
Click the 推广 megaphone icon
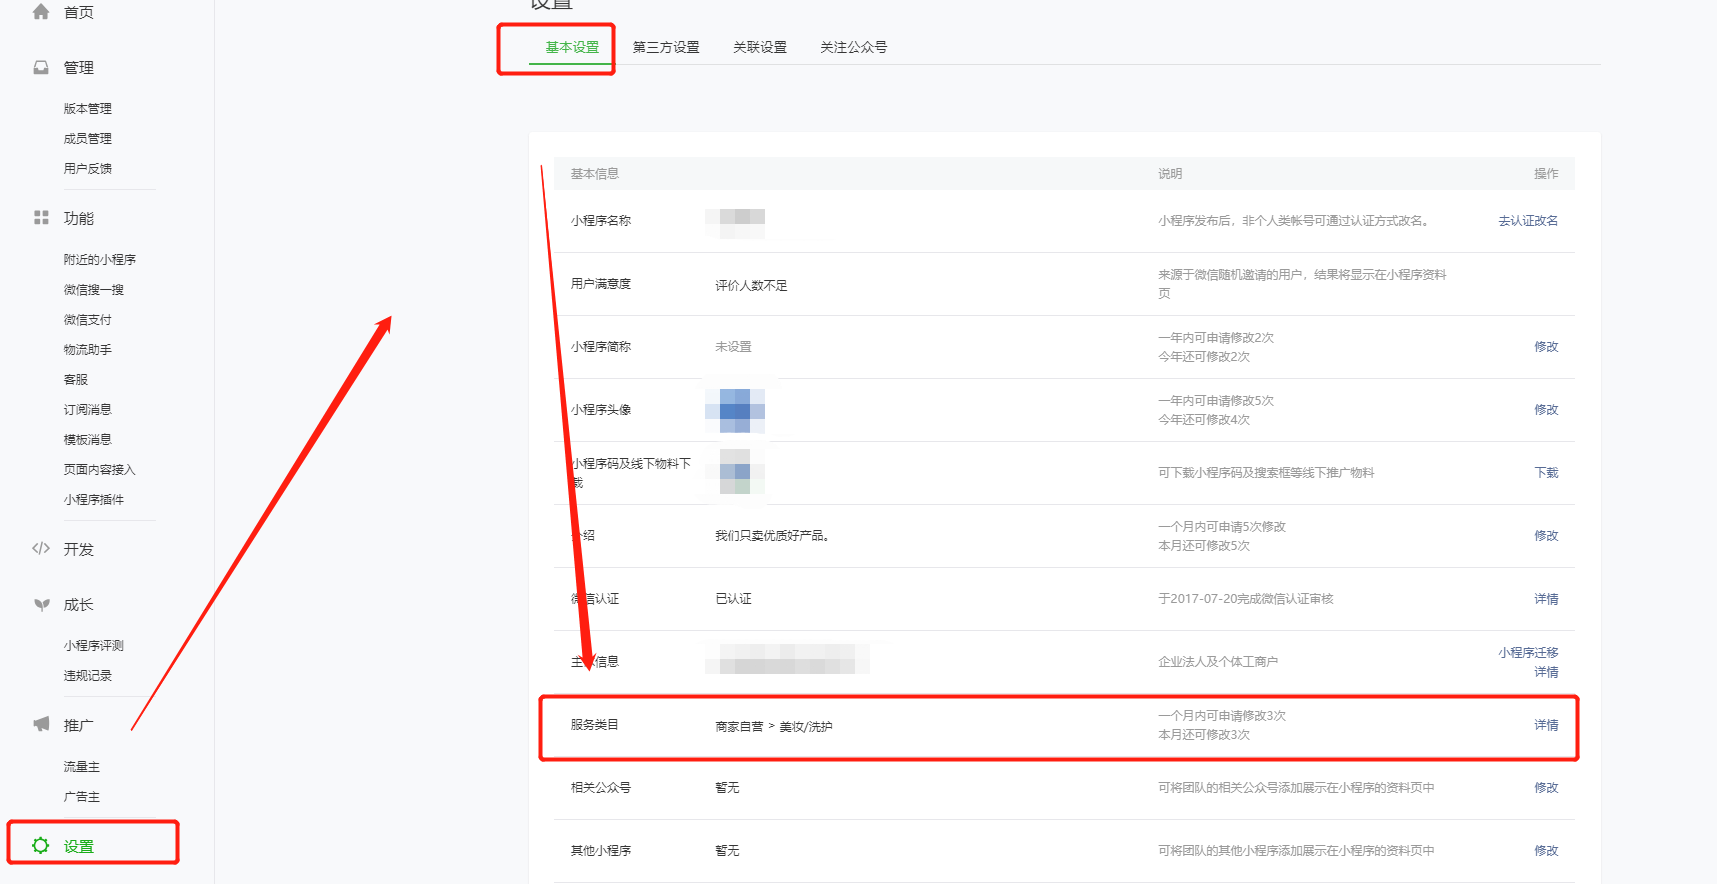pyautogui.click(x=41, y=725)
